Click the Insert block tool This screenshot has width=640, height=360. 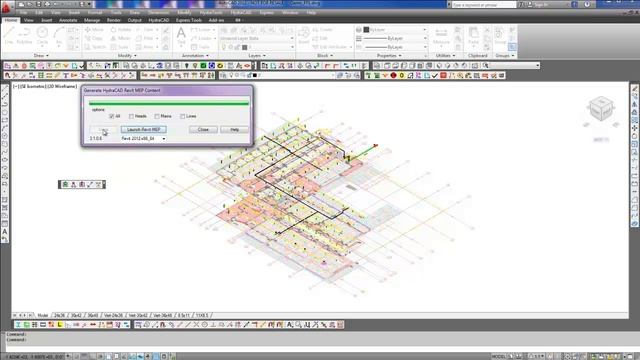pyautogui.click(x=304, y=36)
